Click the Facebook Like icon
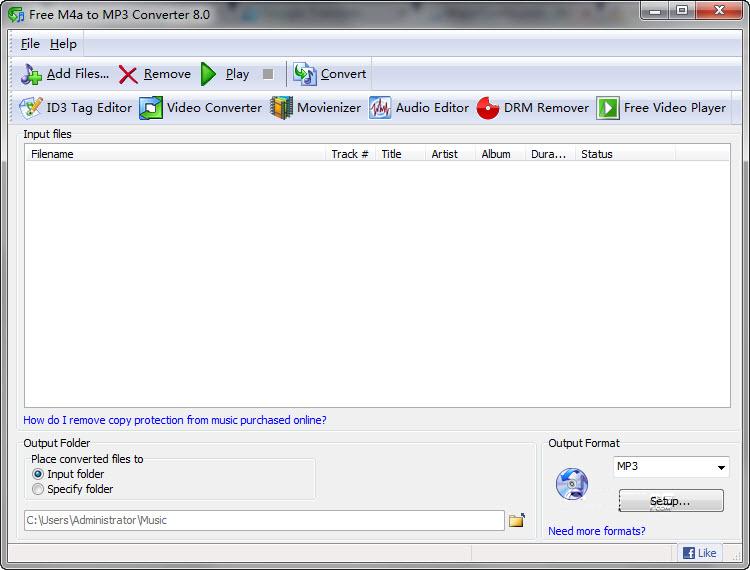The width and height of the screenshot is (750, 570). 689,553
